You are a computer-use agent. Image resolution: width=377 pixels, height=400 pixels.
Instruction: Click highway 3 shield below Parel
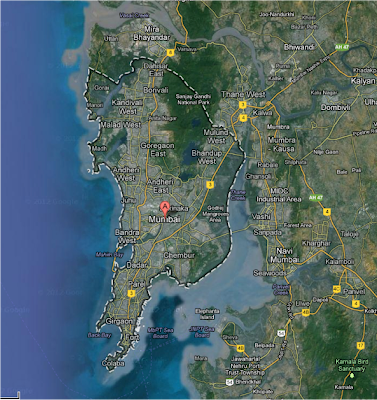click(x=132, y=293)
